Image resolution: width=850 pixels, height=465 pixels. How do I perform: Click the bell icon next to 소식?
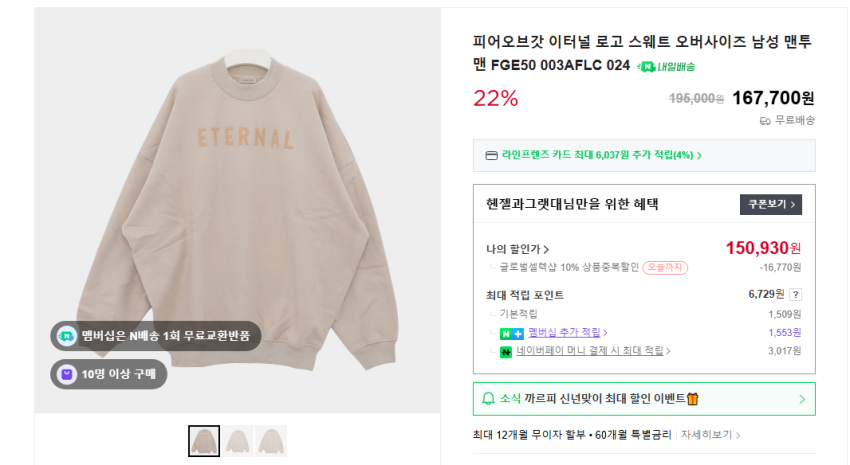click(488, 398)
